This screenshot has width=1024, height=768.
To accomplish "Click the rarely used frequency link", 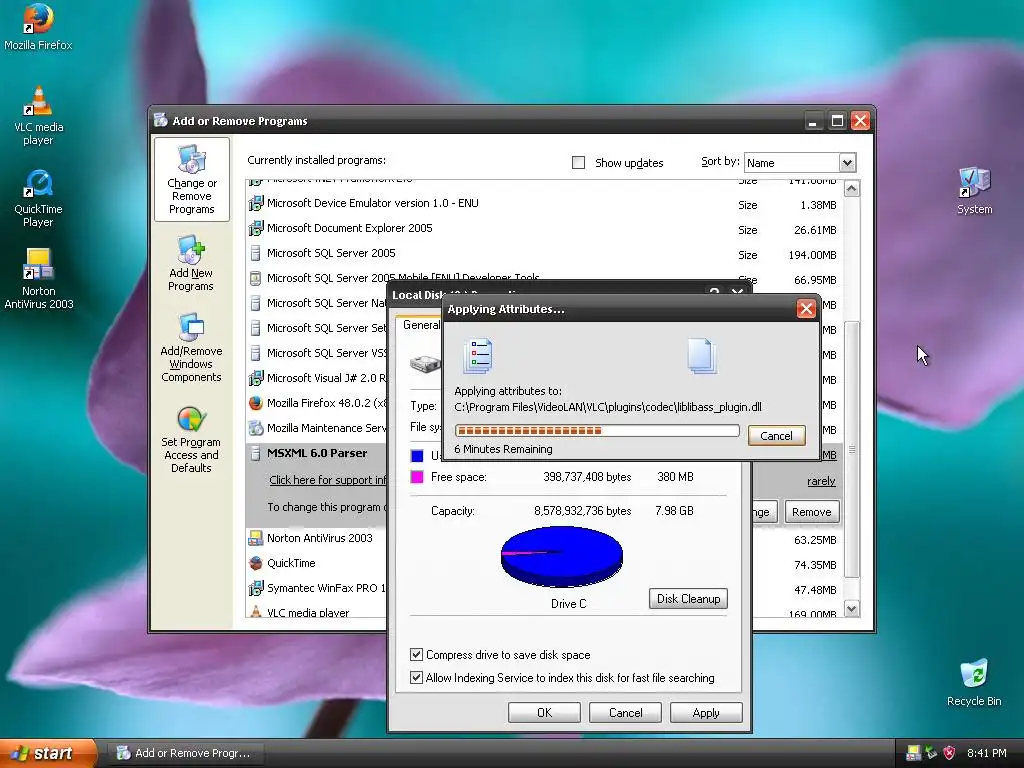I will pos(821,481).
